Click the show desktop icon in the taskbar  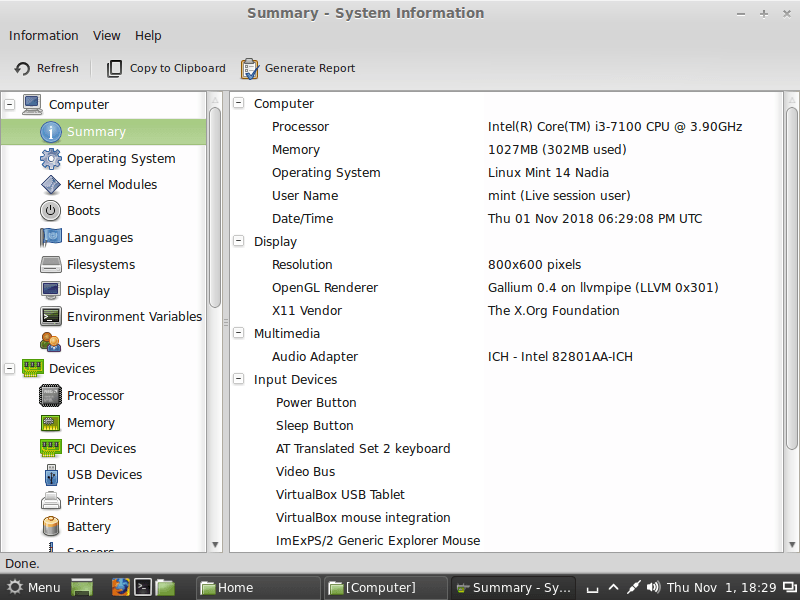tap(82, 588)
